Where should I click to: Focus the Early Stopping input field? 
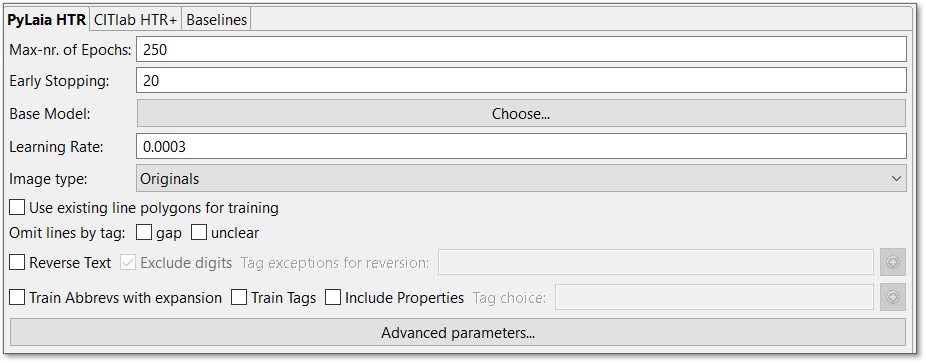pos(521,80)
